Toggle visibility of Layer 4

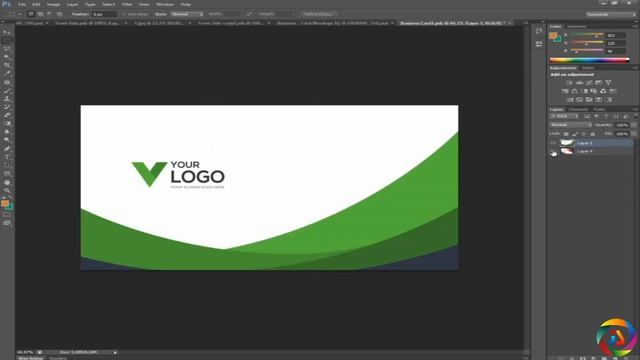point(553,152)
